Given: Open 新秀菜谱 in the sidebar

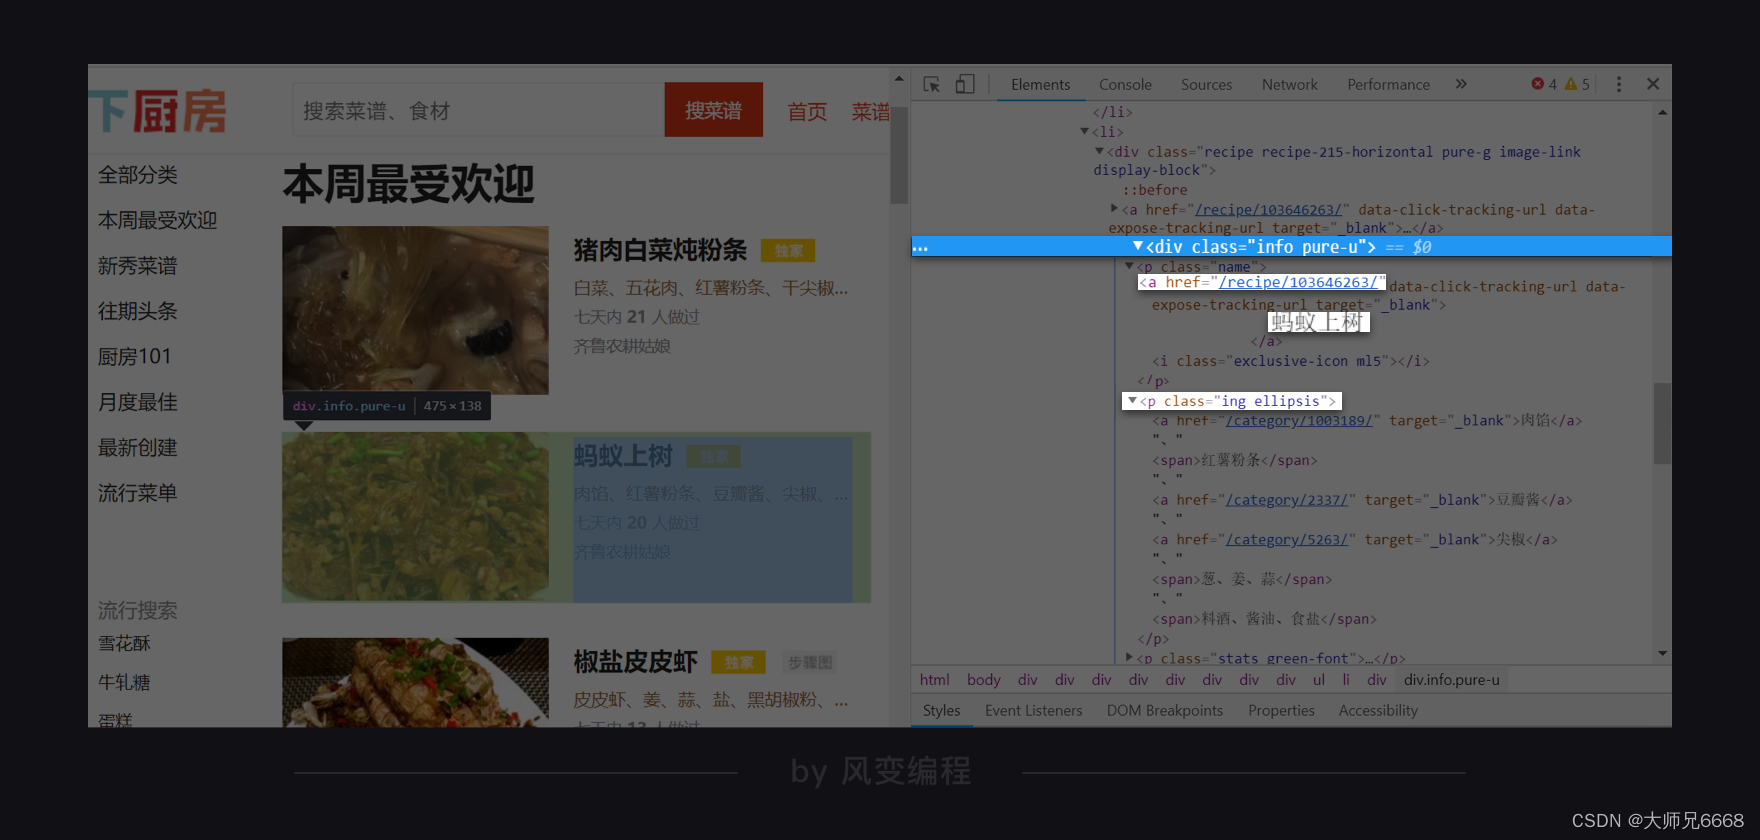Looking at the screenshot, I should 138,266.
